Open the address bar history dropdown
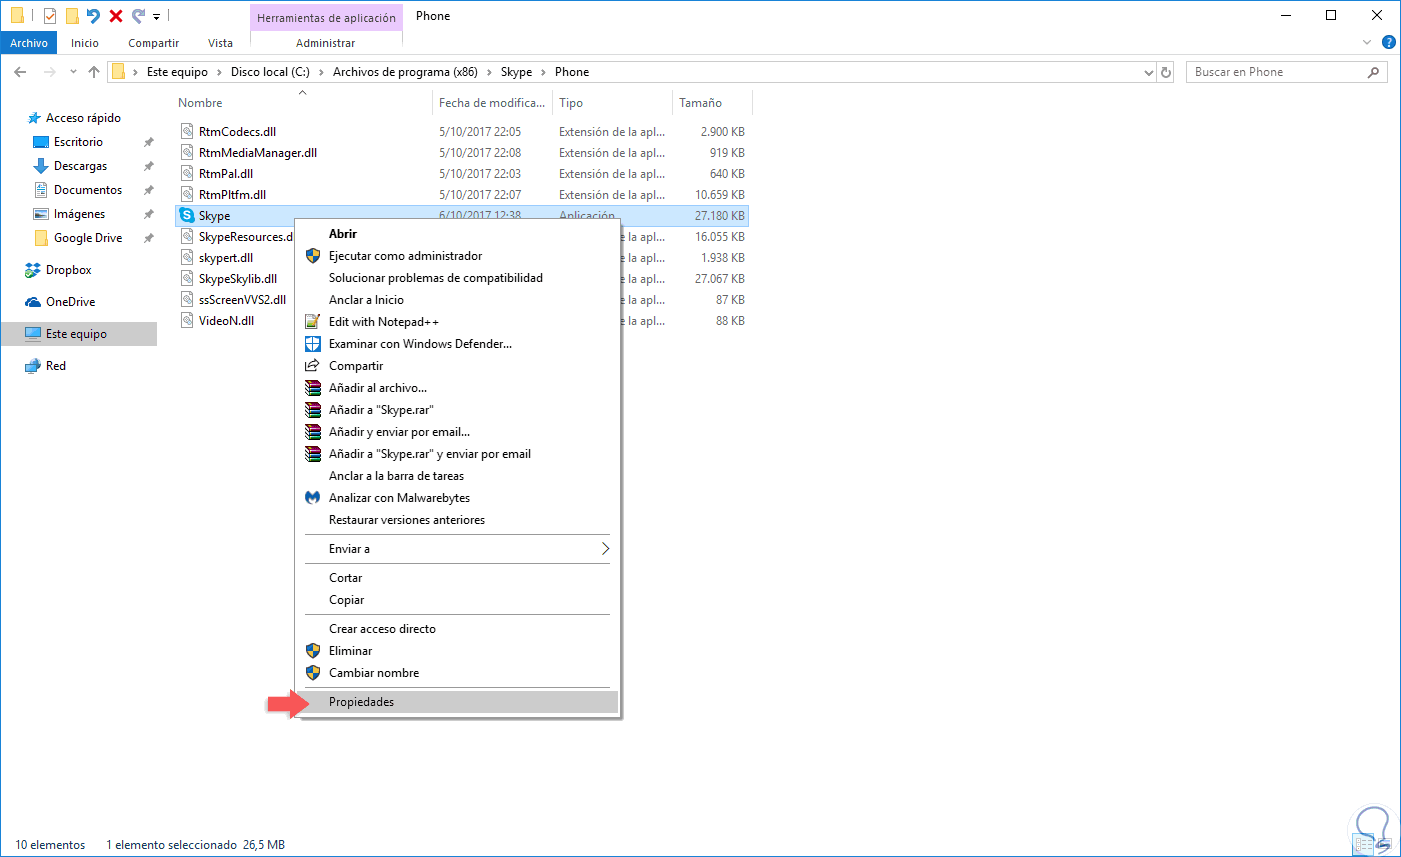Screen dimensions: 1401x857 (1149, 72)
